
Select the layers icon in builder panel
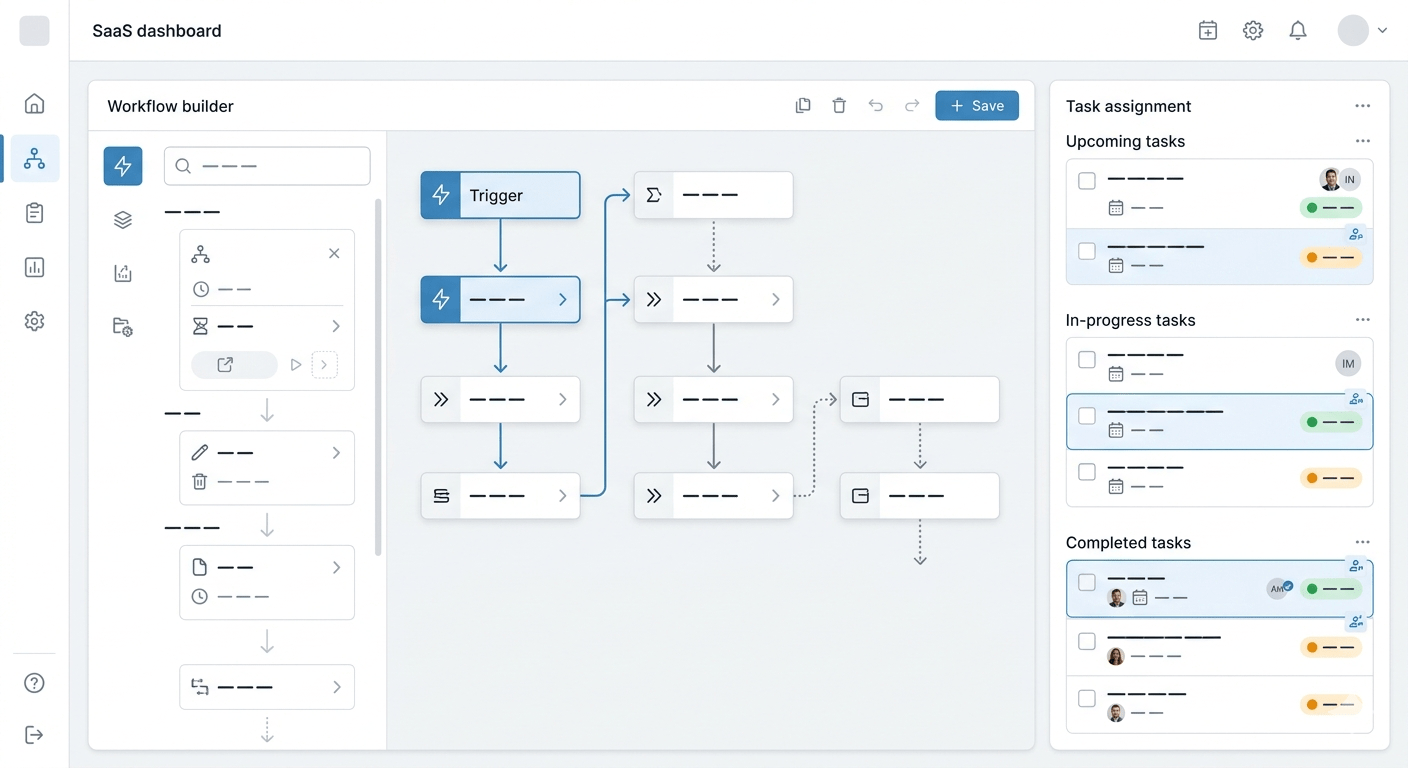pos(123,220)
